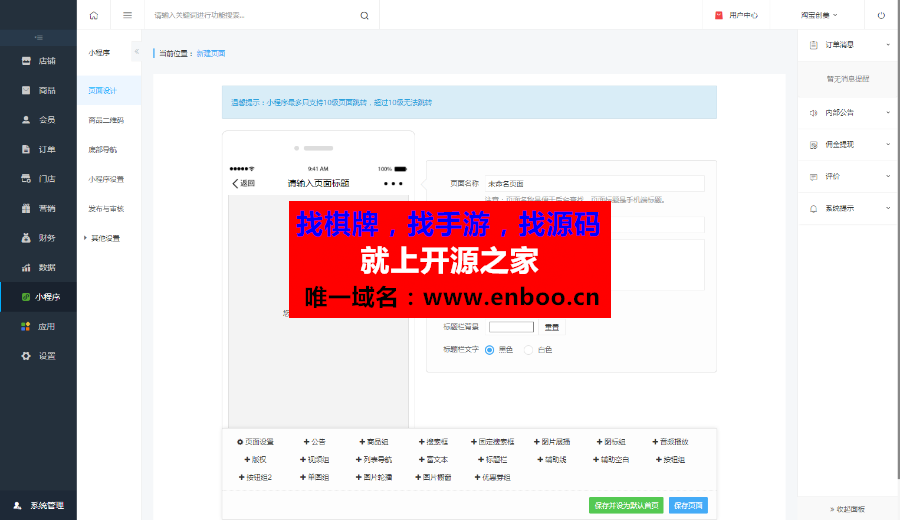Add a 富文本 component

[433, 460]
